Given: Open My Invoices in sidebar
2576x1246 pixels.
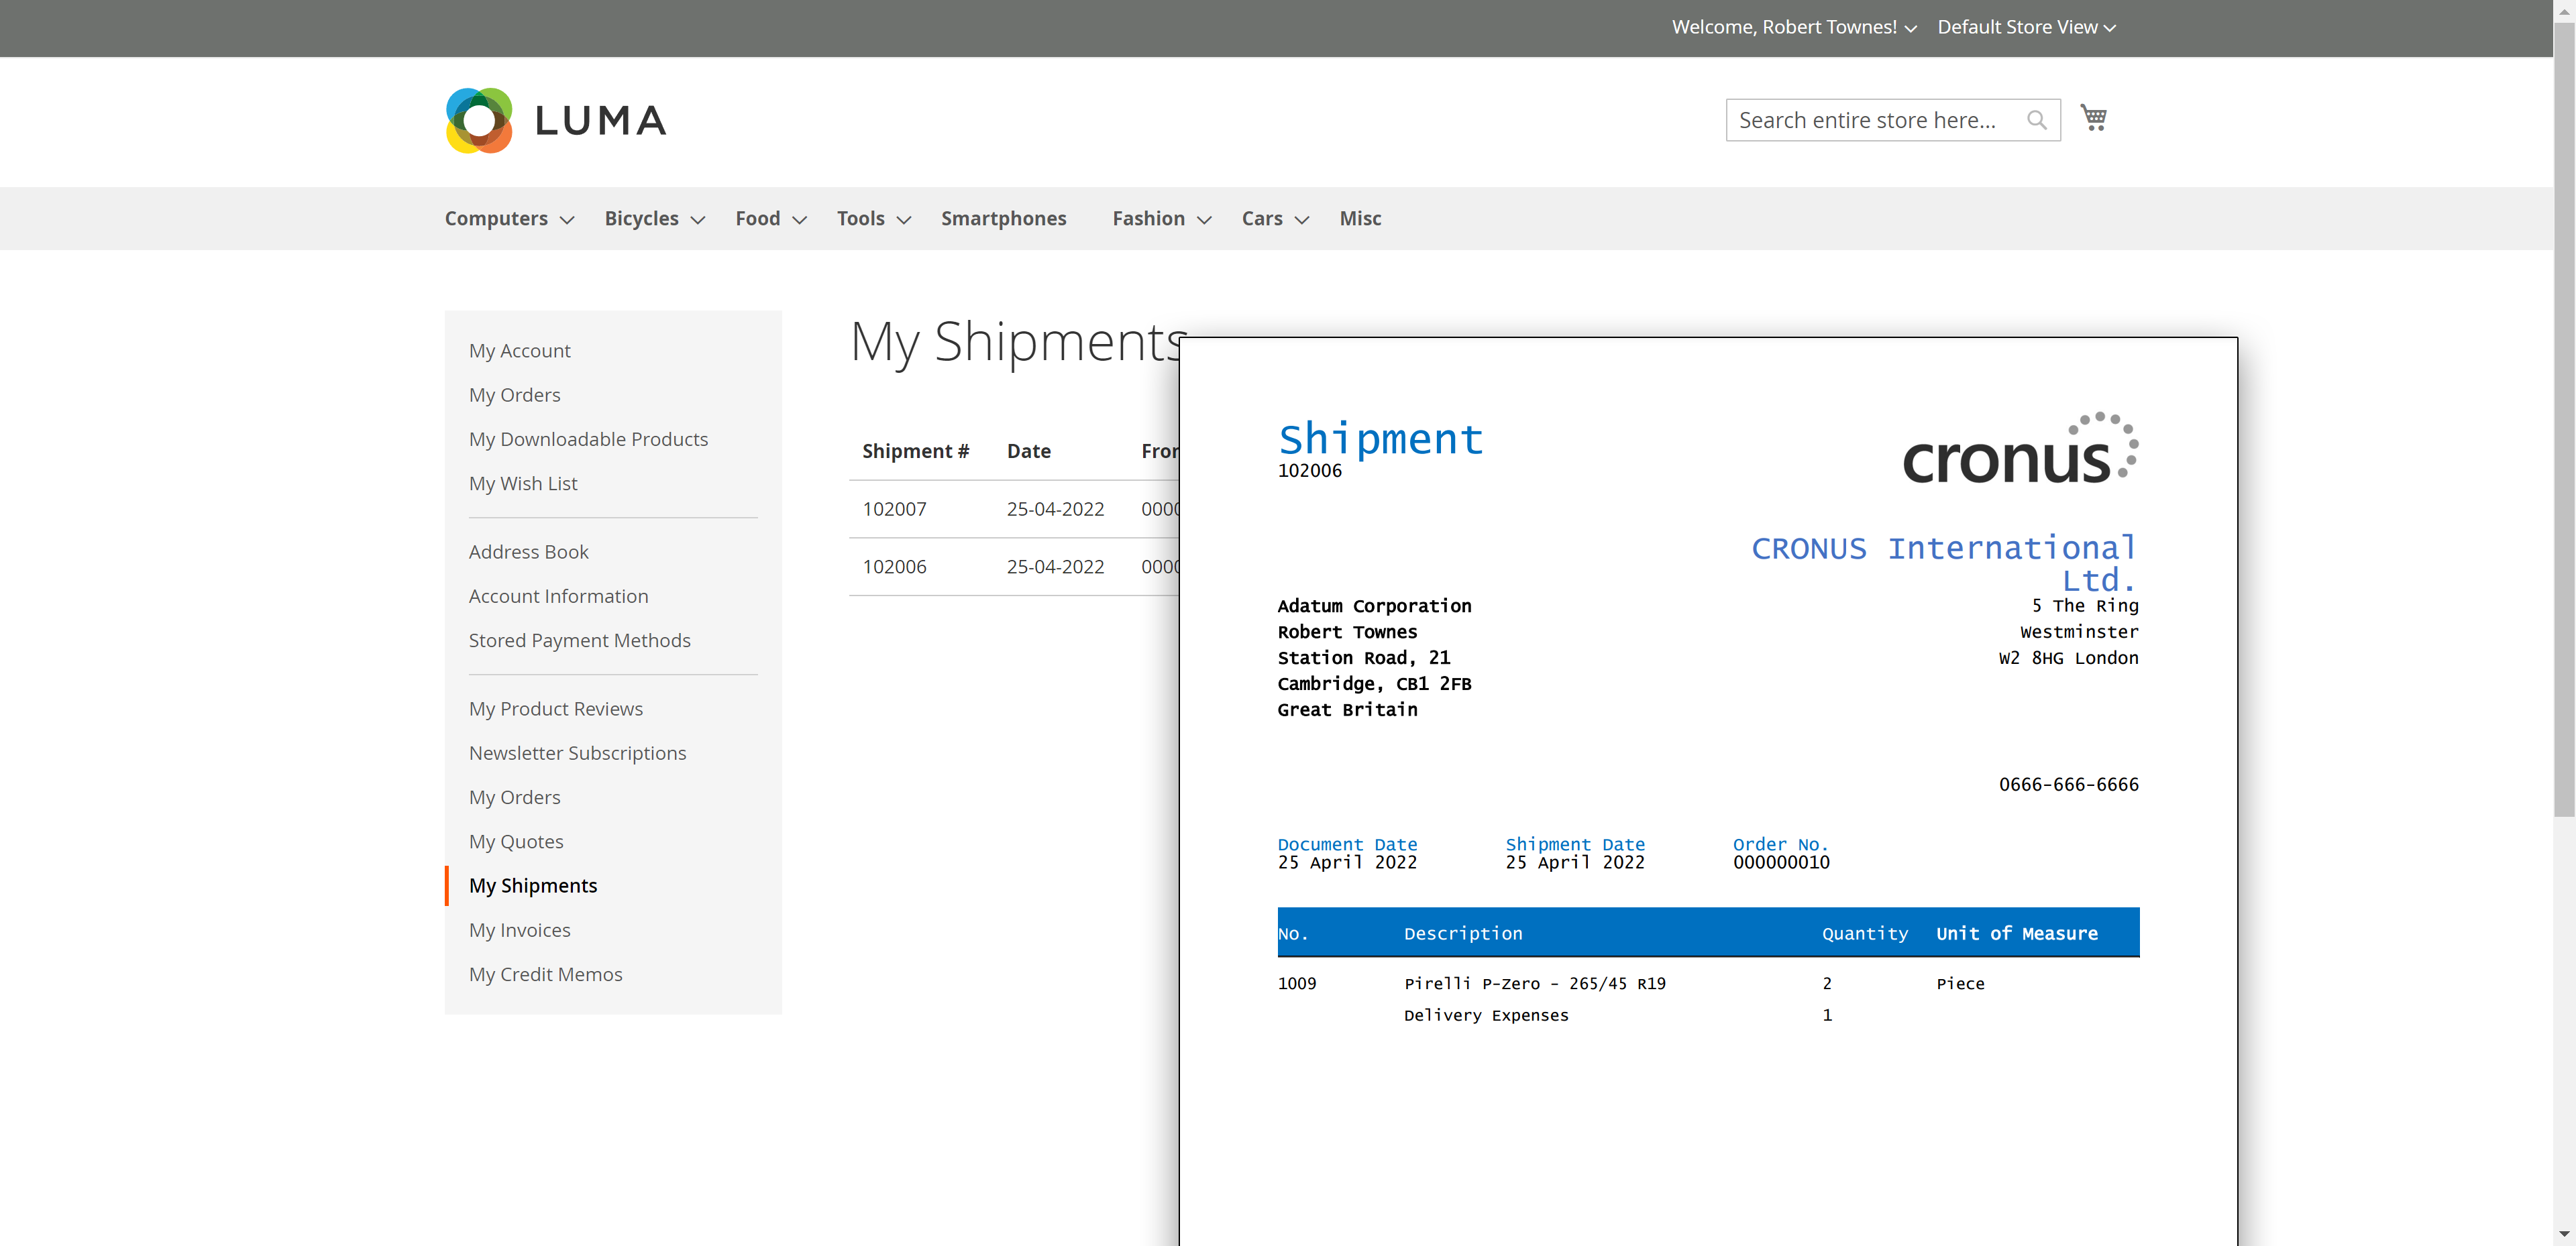Looking at the screenshot, I should pos(519,930).
